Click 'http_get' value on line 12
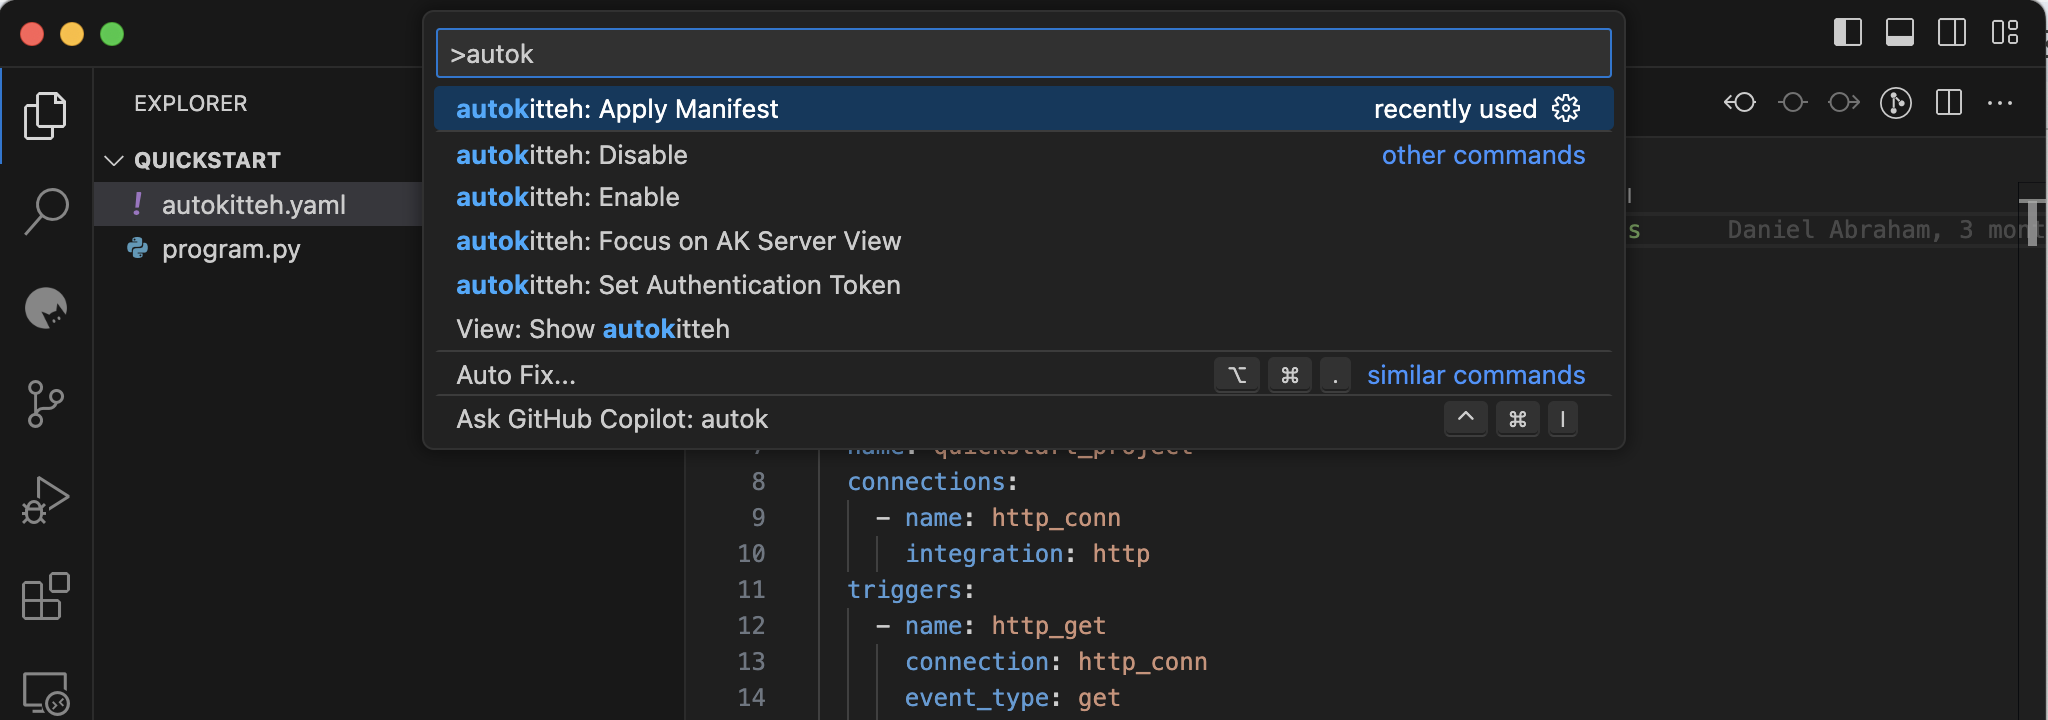Screen dimensions: 2048x720 pos(1048,626)
